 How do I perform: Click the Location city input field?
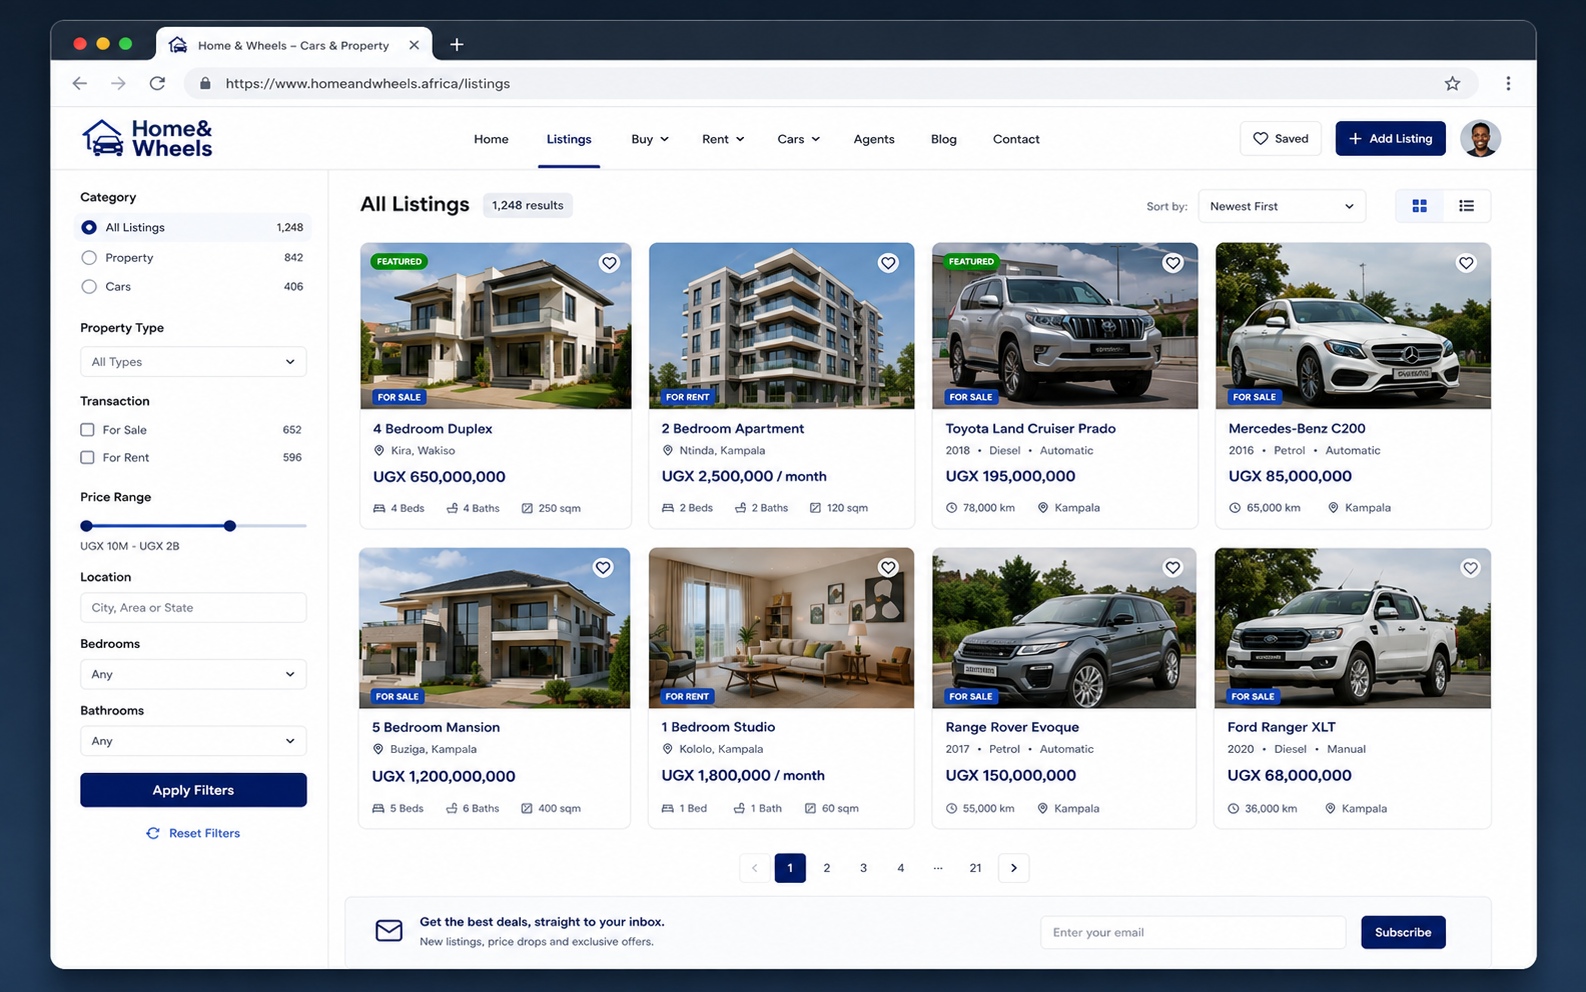click(193, 607)
